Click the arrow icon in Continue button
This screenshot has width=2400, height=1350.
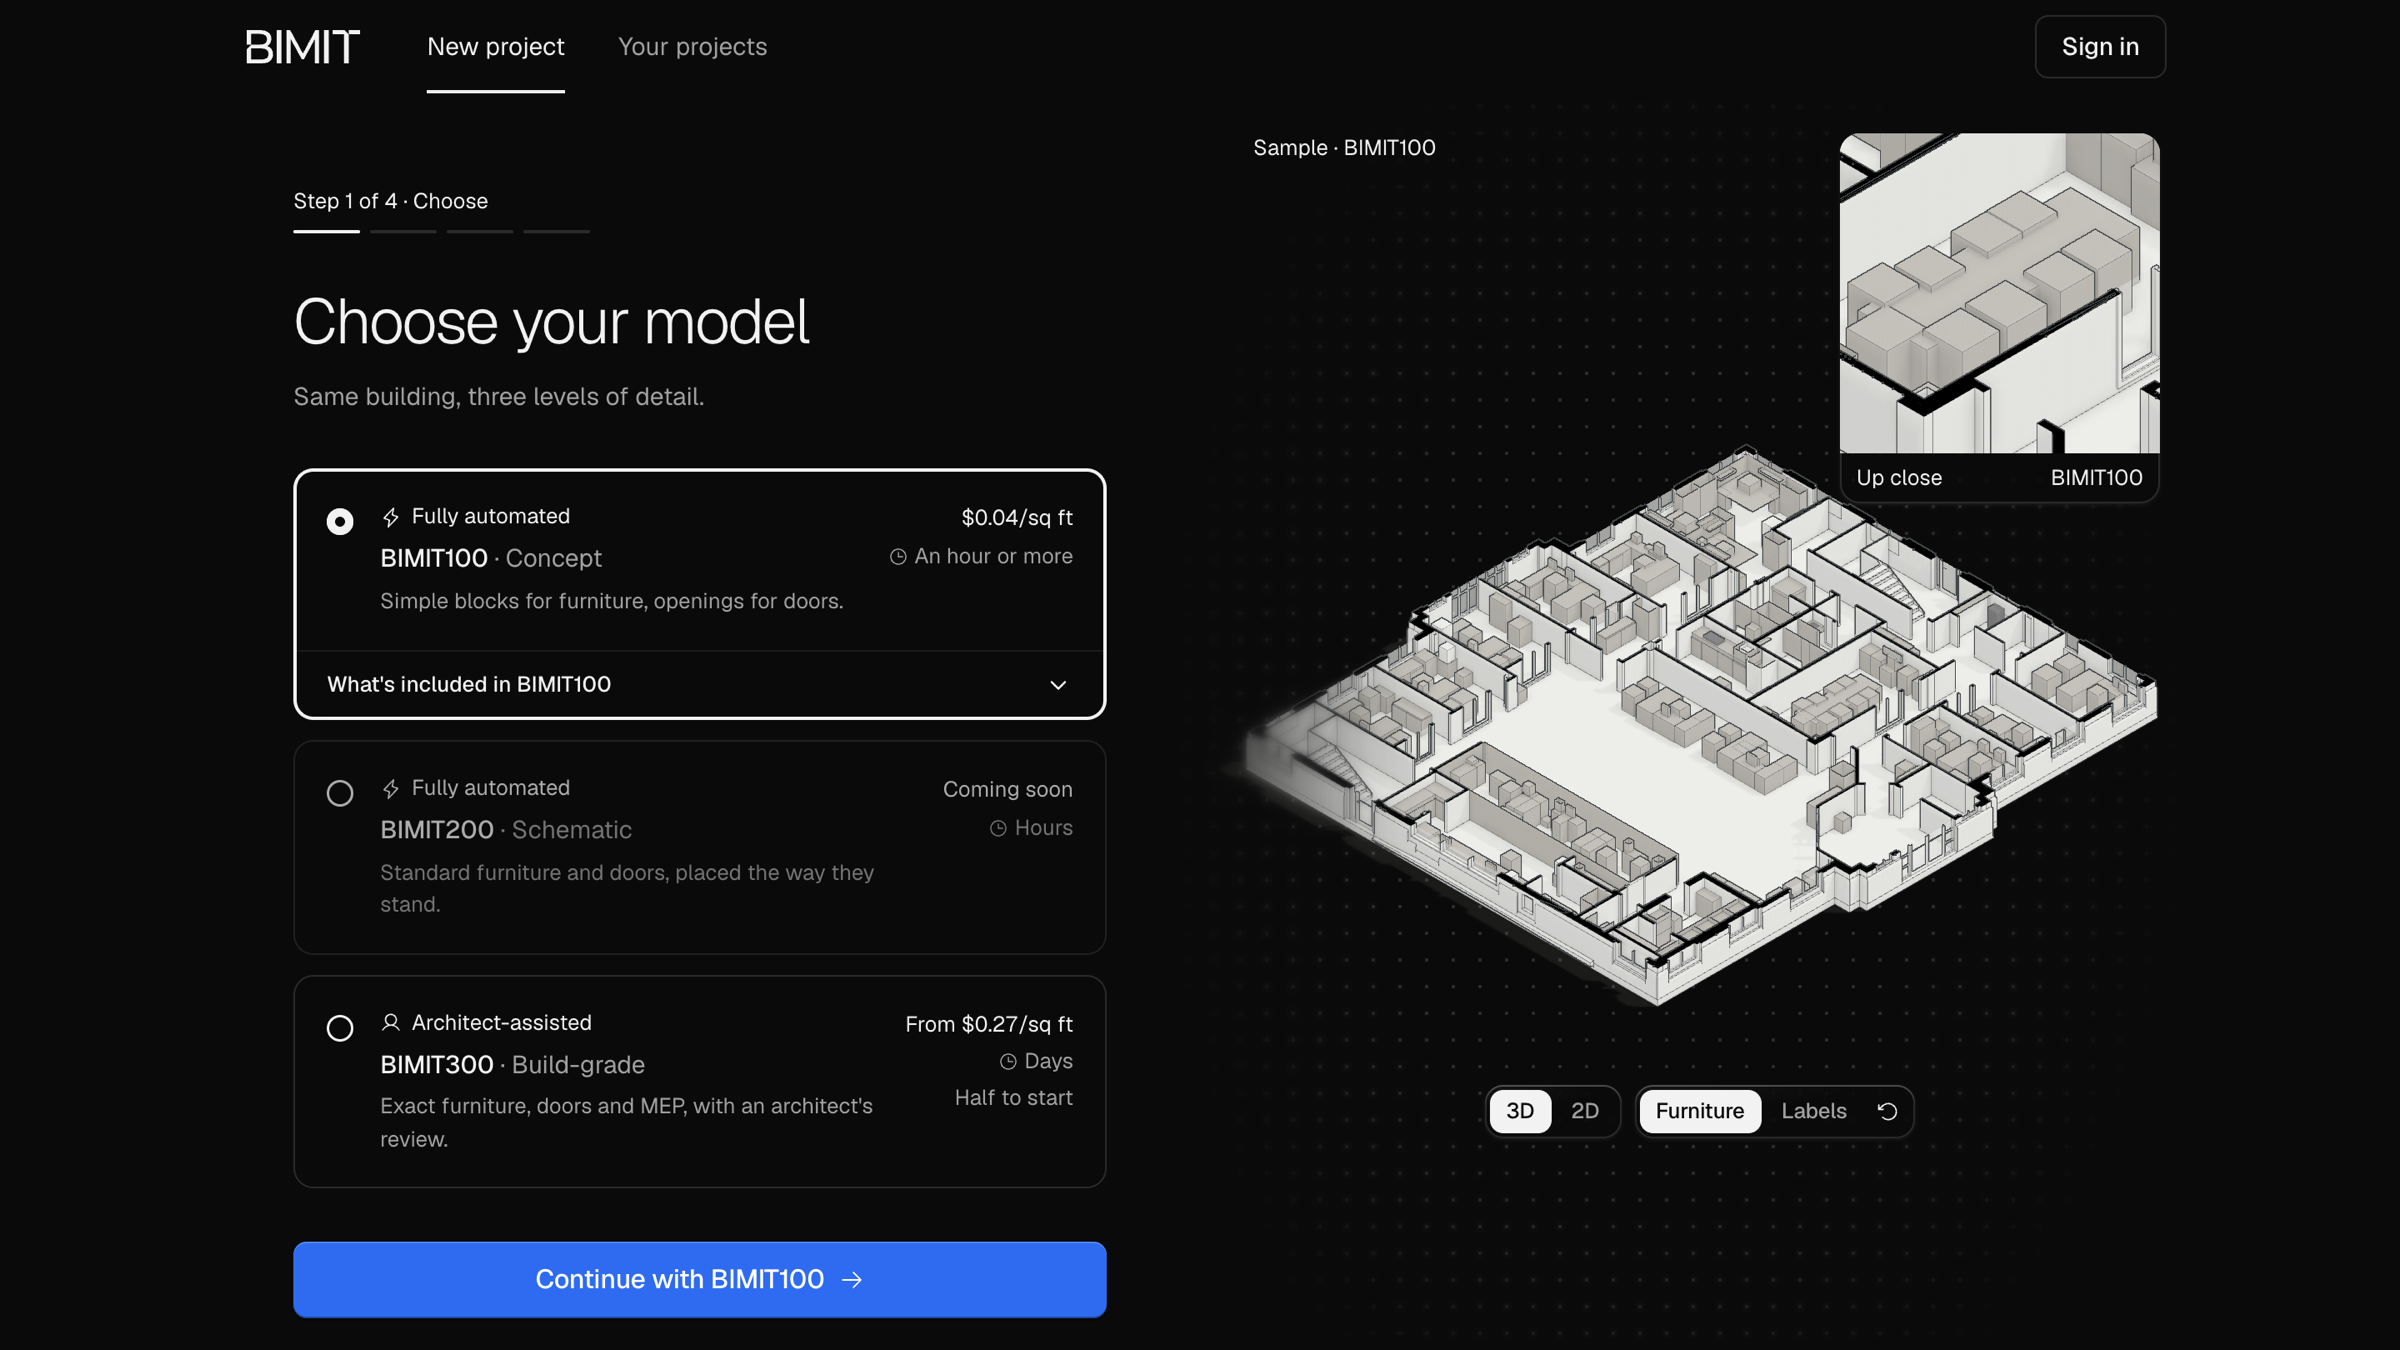852,1280
